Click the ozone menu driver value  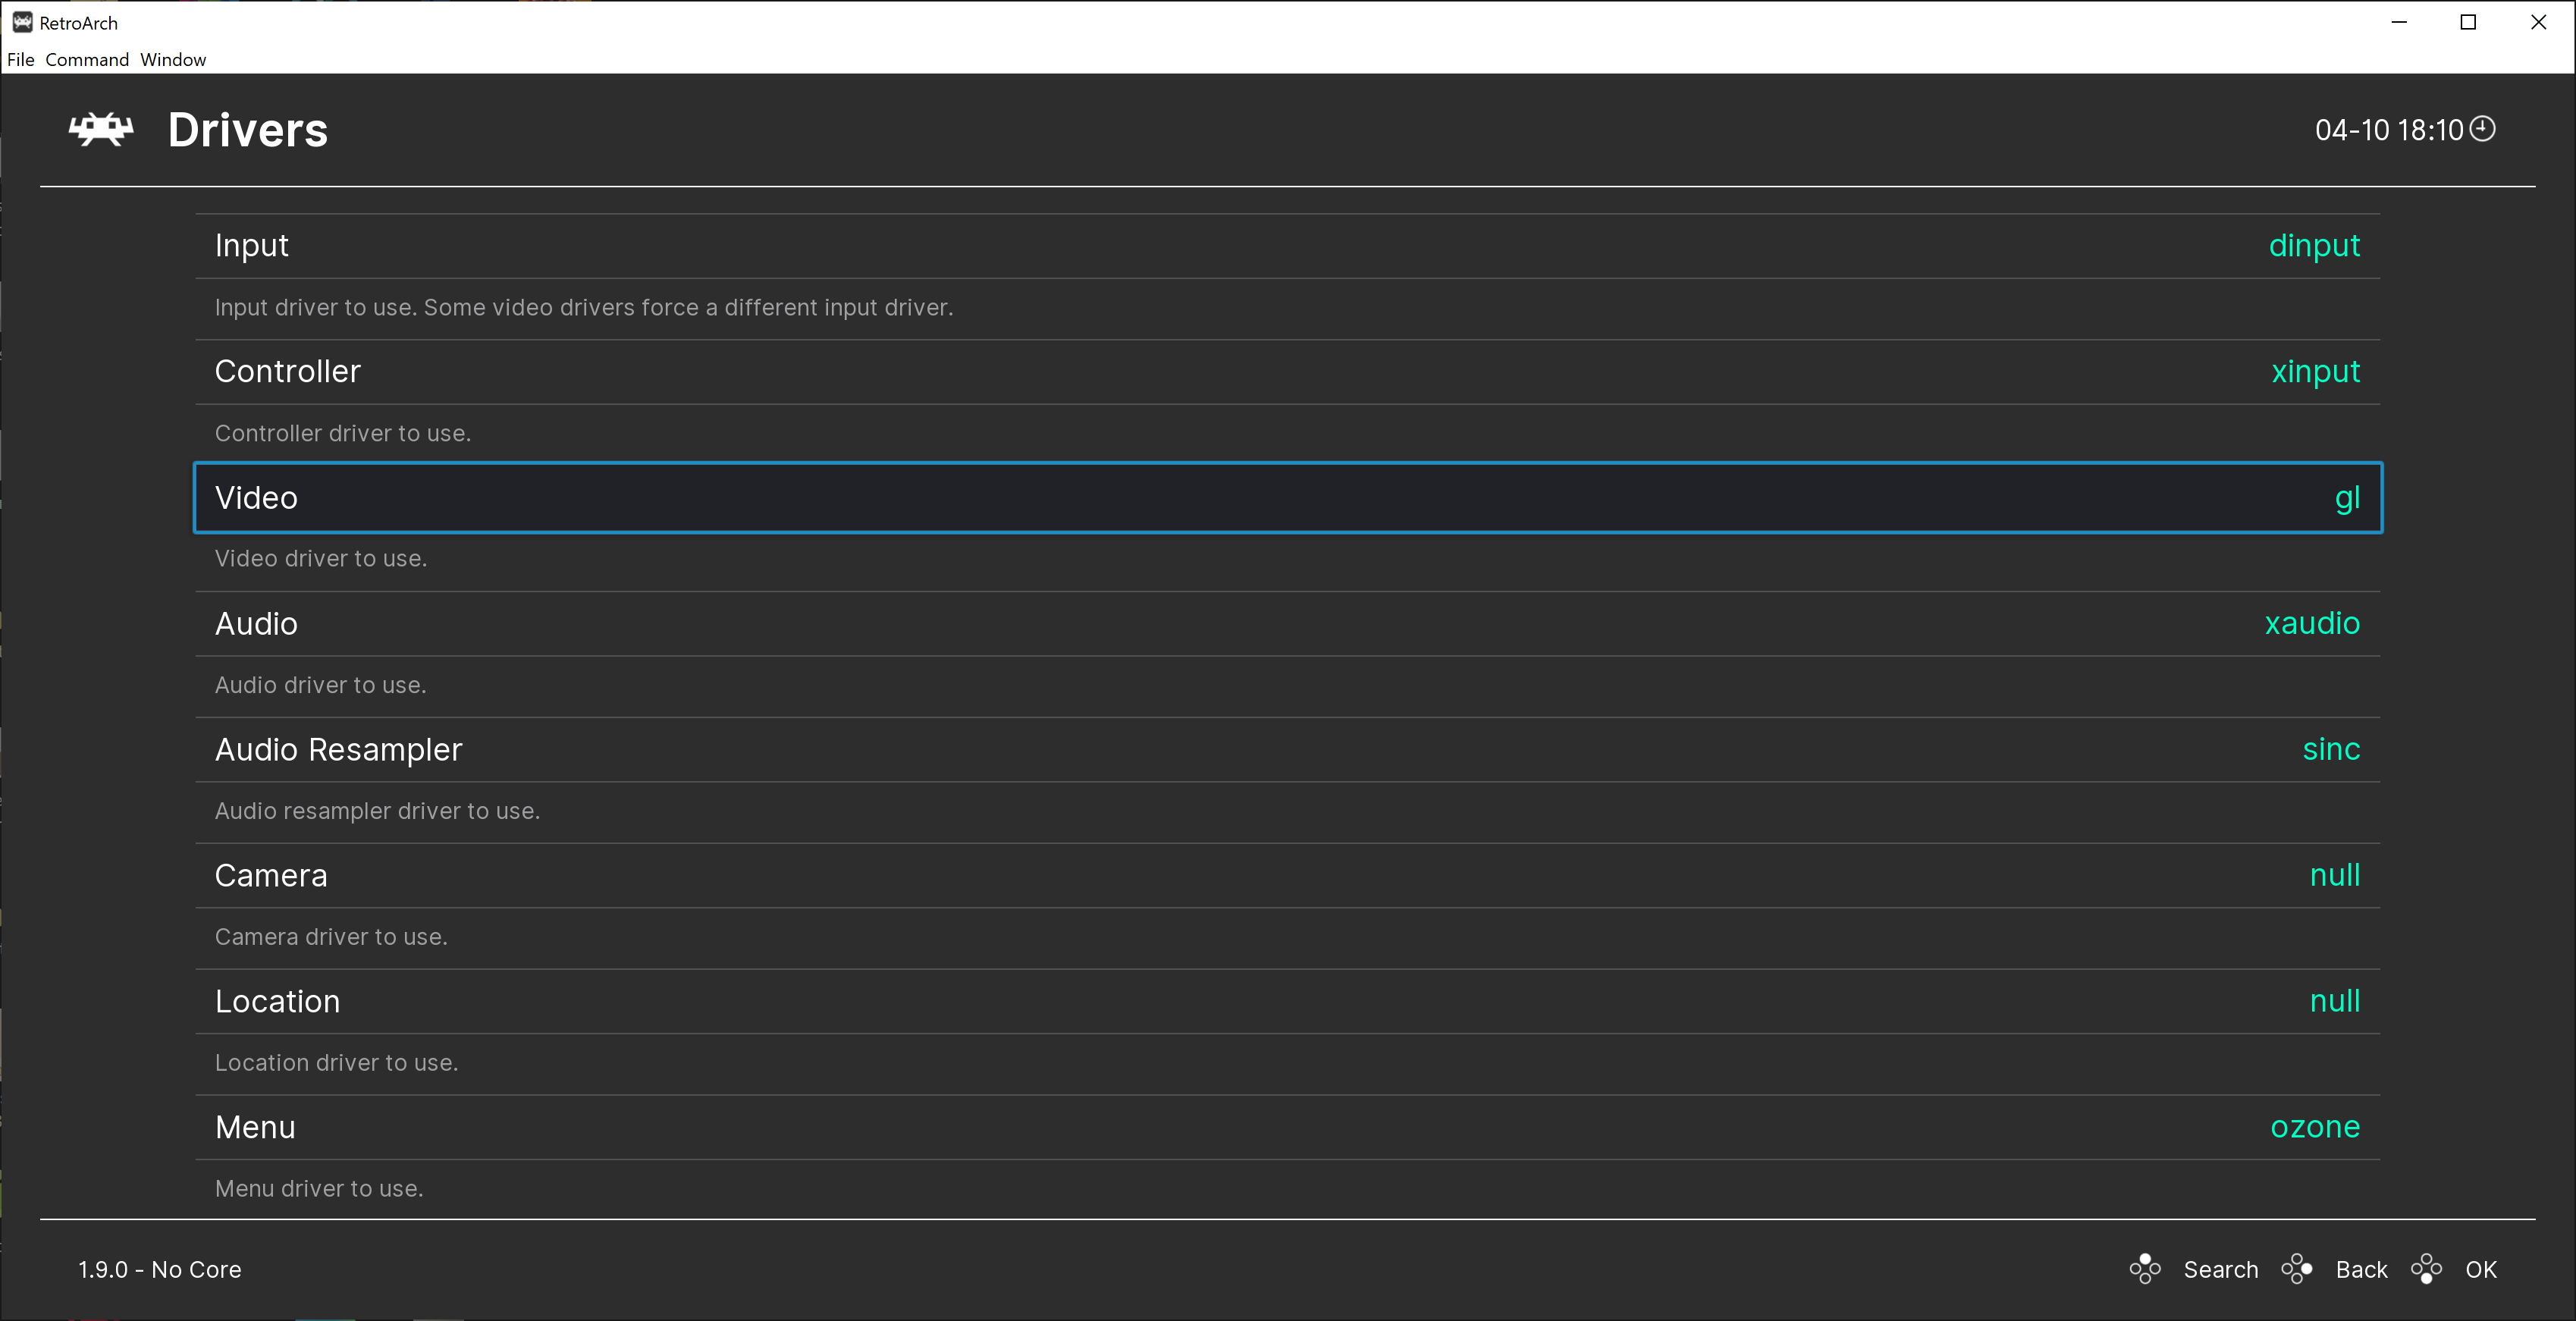[x=2315, y=1128]
